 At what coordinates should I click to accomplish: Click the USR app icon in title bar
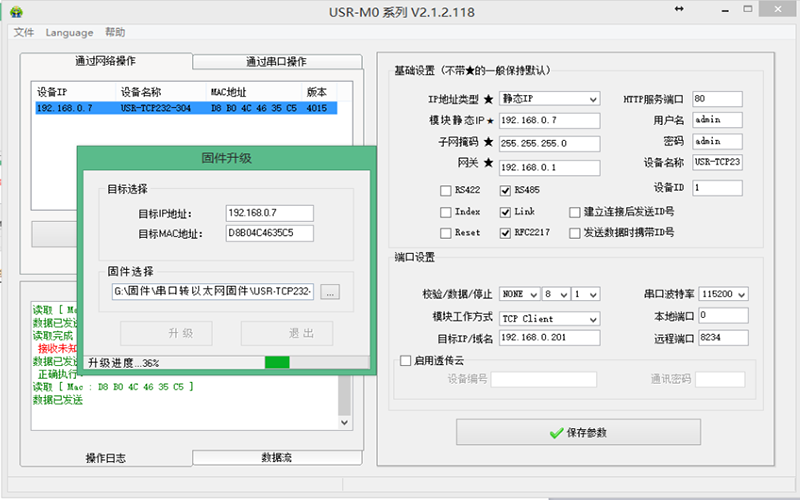(x=14, y=12)
